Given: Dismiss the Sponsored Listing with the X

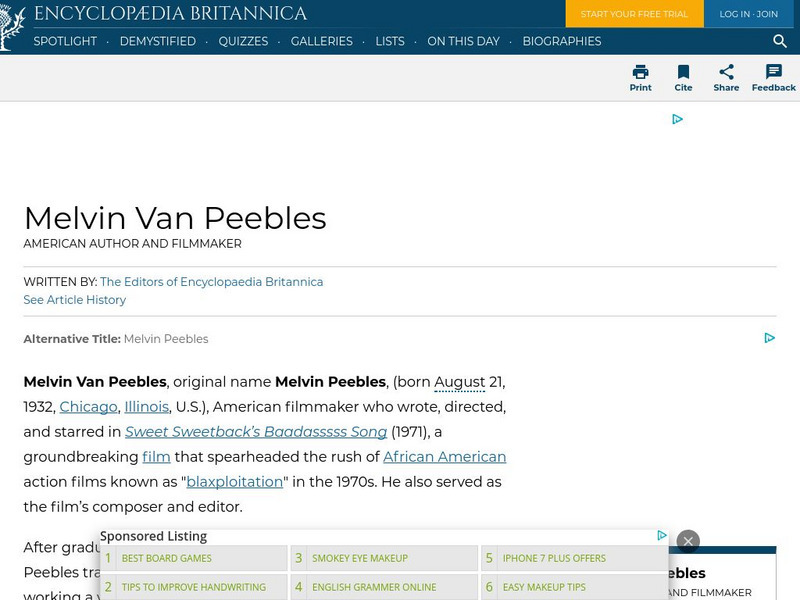Looking at the screenshot, I should [688, 541].
